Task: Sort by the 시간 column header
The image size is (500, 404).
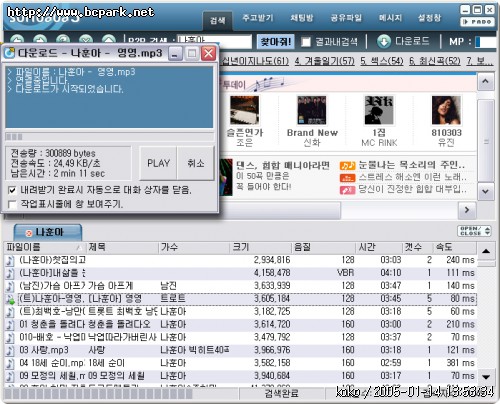Action: (379, 247)
